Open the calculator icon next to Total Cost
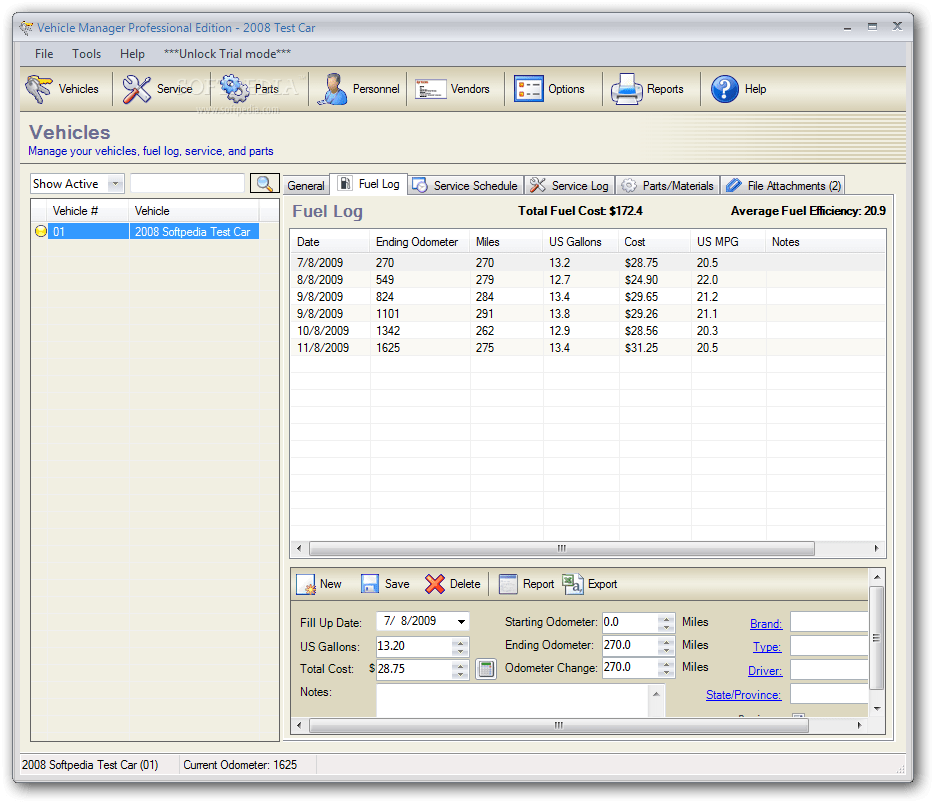 click(486, 668)
